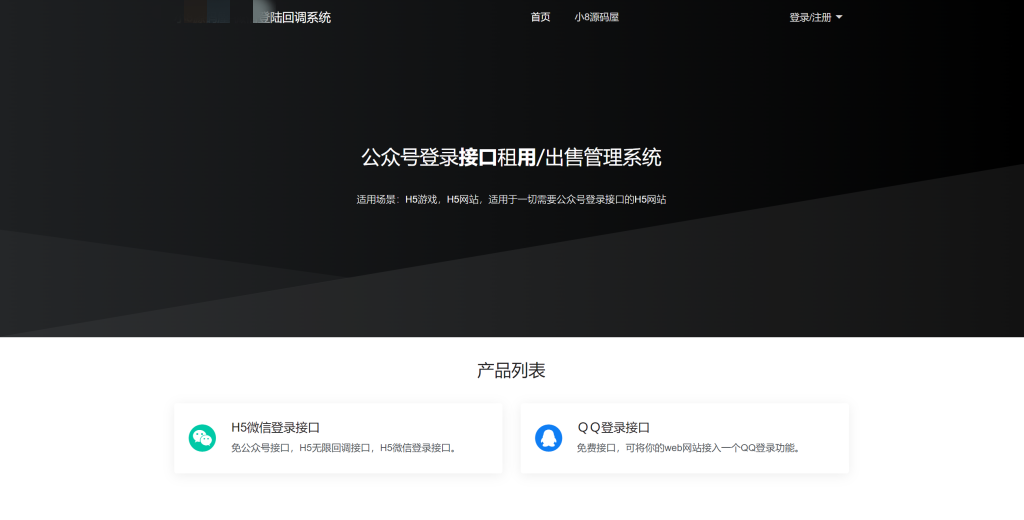Click the 产品列表 section heading
1024x520 pixels.
[511, 371]
